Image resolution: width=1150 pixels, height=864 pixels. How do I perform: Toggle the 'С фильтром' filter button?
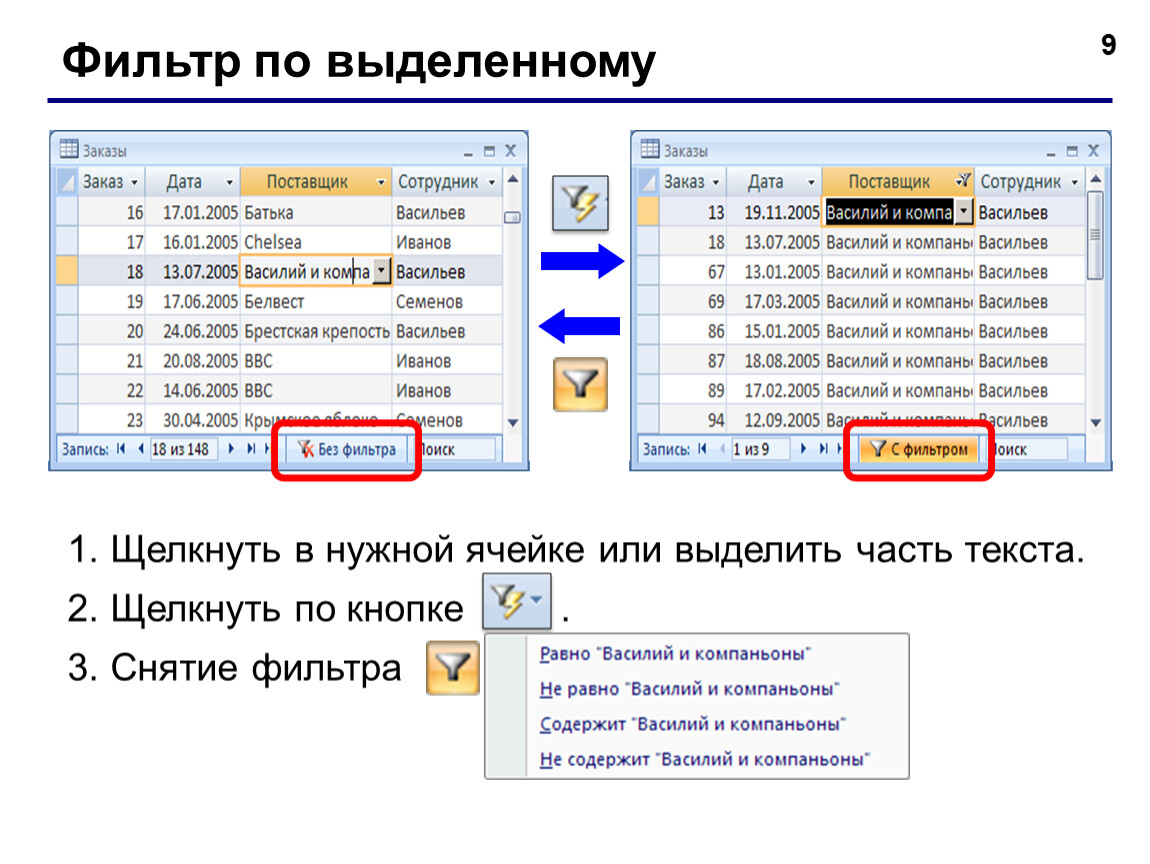coord(919,450)
